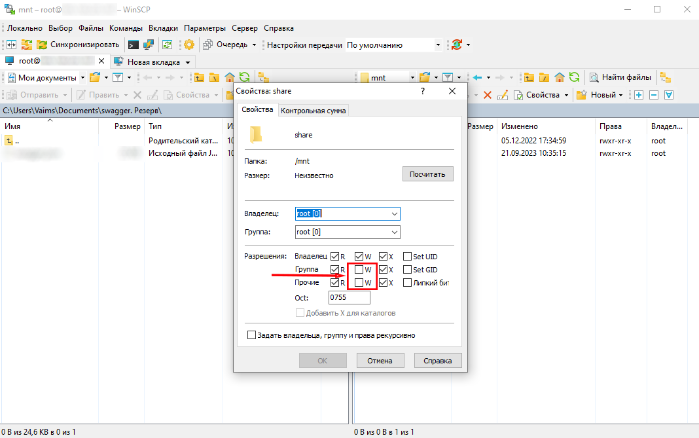
Task: Open the Владелец combo box
Action: 348,214
